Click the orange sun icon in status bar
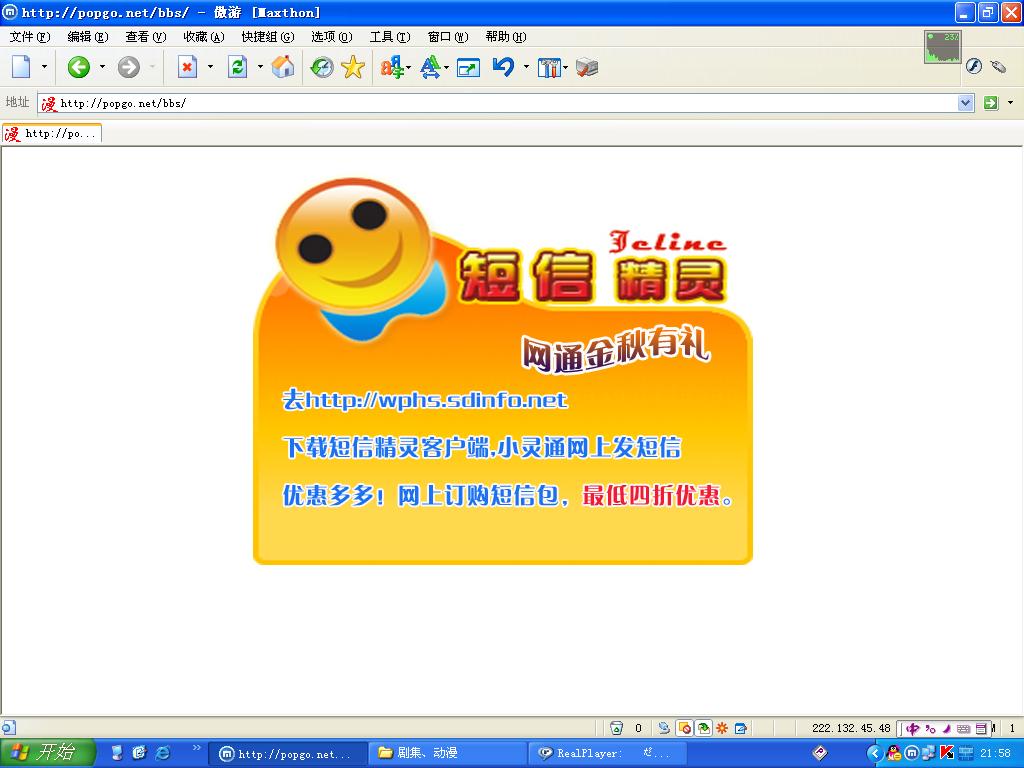1024x768 pixels. click(x=722, y=728)
